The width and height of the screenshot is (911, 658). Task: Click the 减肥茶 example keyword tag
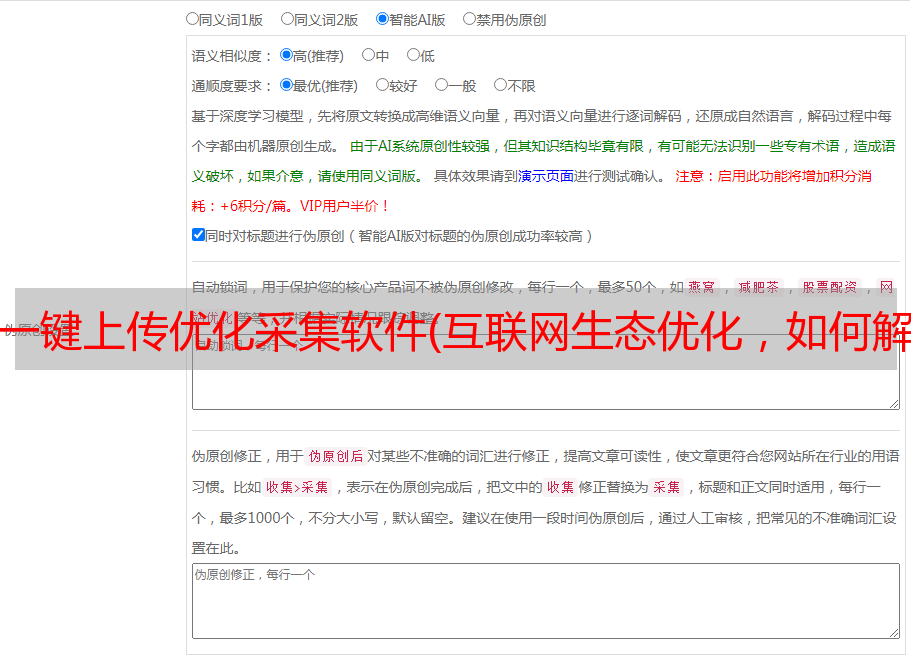click(758, 287)
